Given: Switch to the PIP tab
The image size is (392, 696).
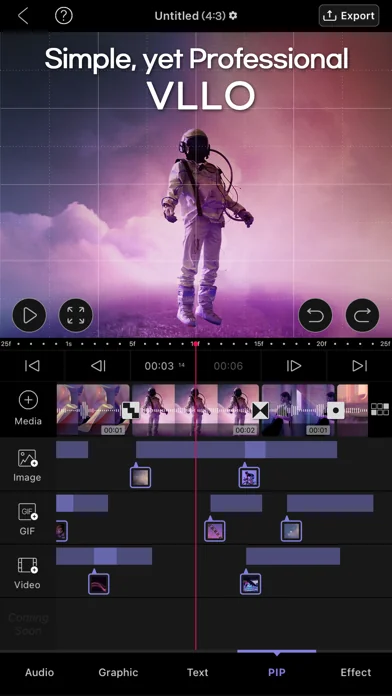Looking at the screenshot, I should [277, 672].
